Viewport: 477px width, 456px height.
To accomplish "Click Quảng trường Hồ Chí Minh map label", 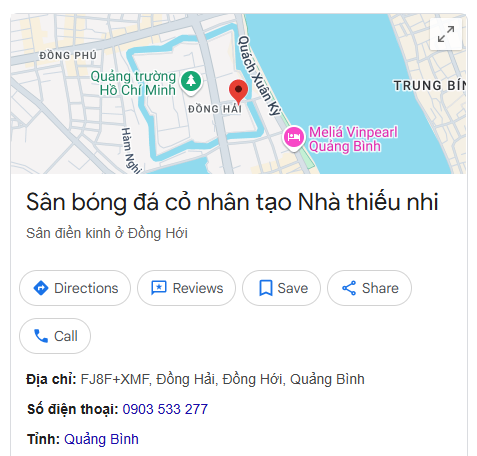I will coord(133,83).
